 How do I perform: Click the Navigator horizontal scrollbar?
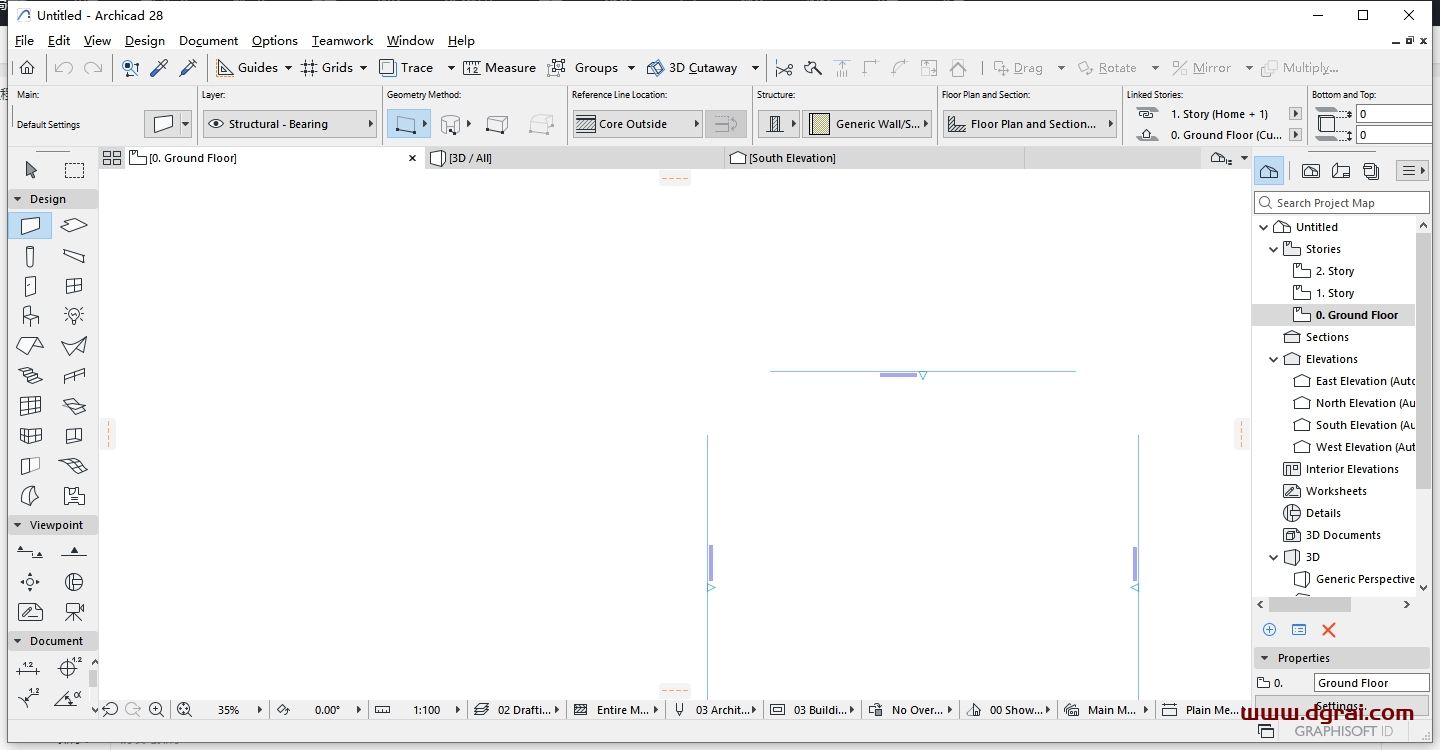click(1310, 605)
